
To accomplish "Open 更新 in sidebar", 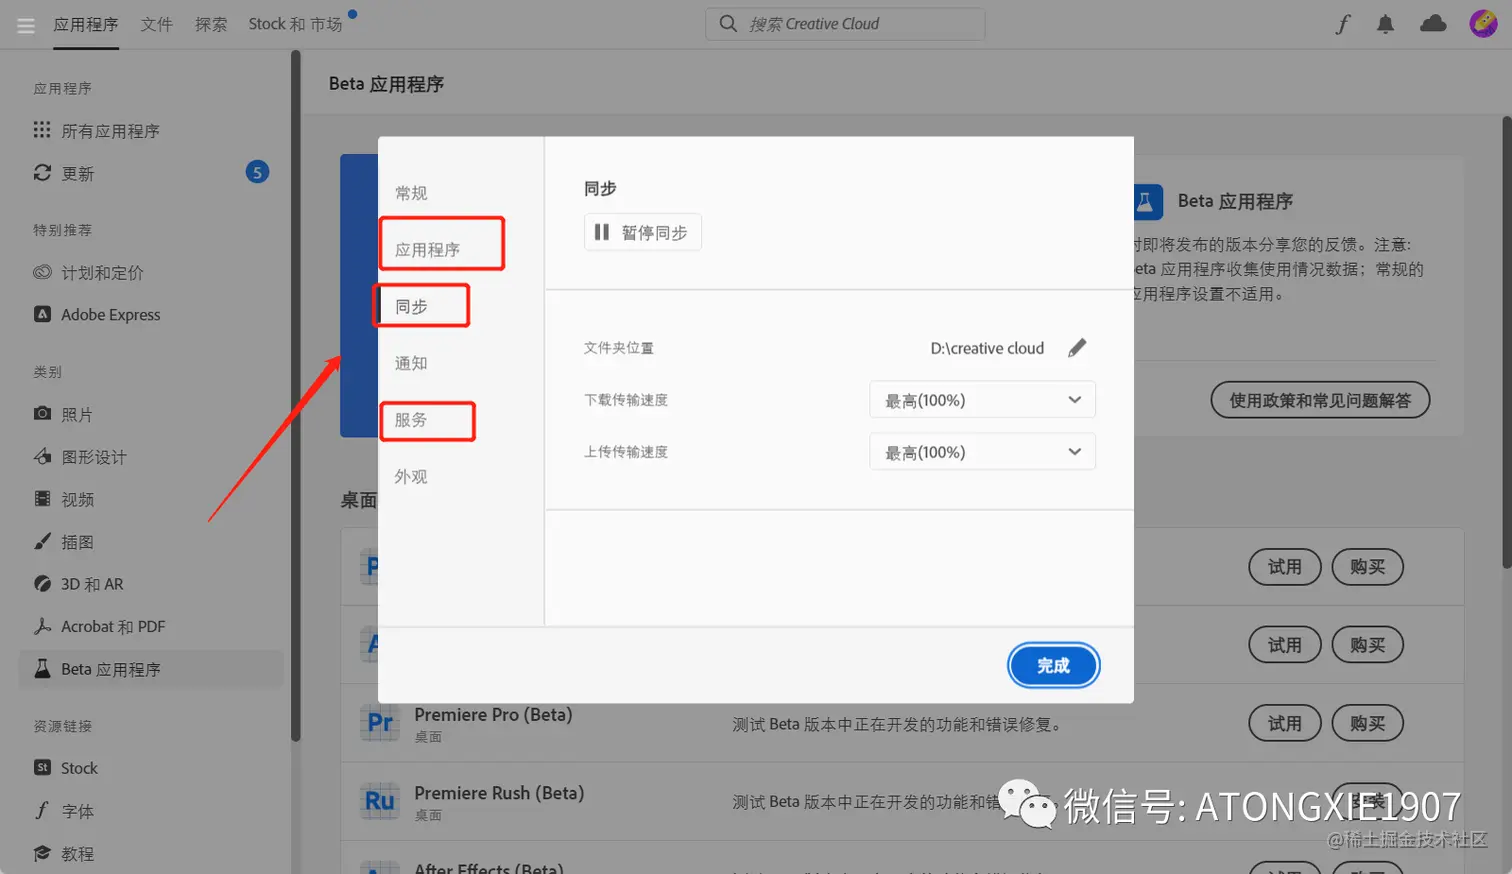I will pos(78,174).
